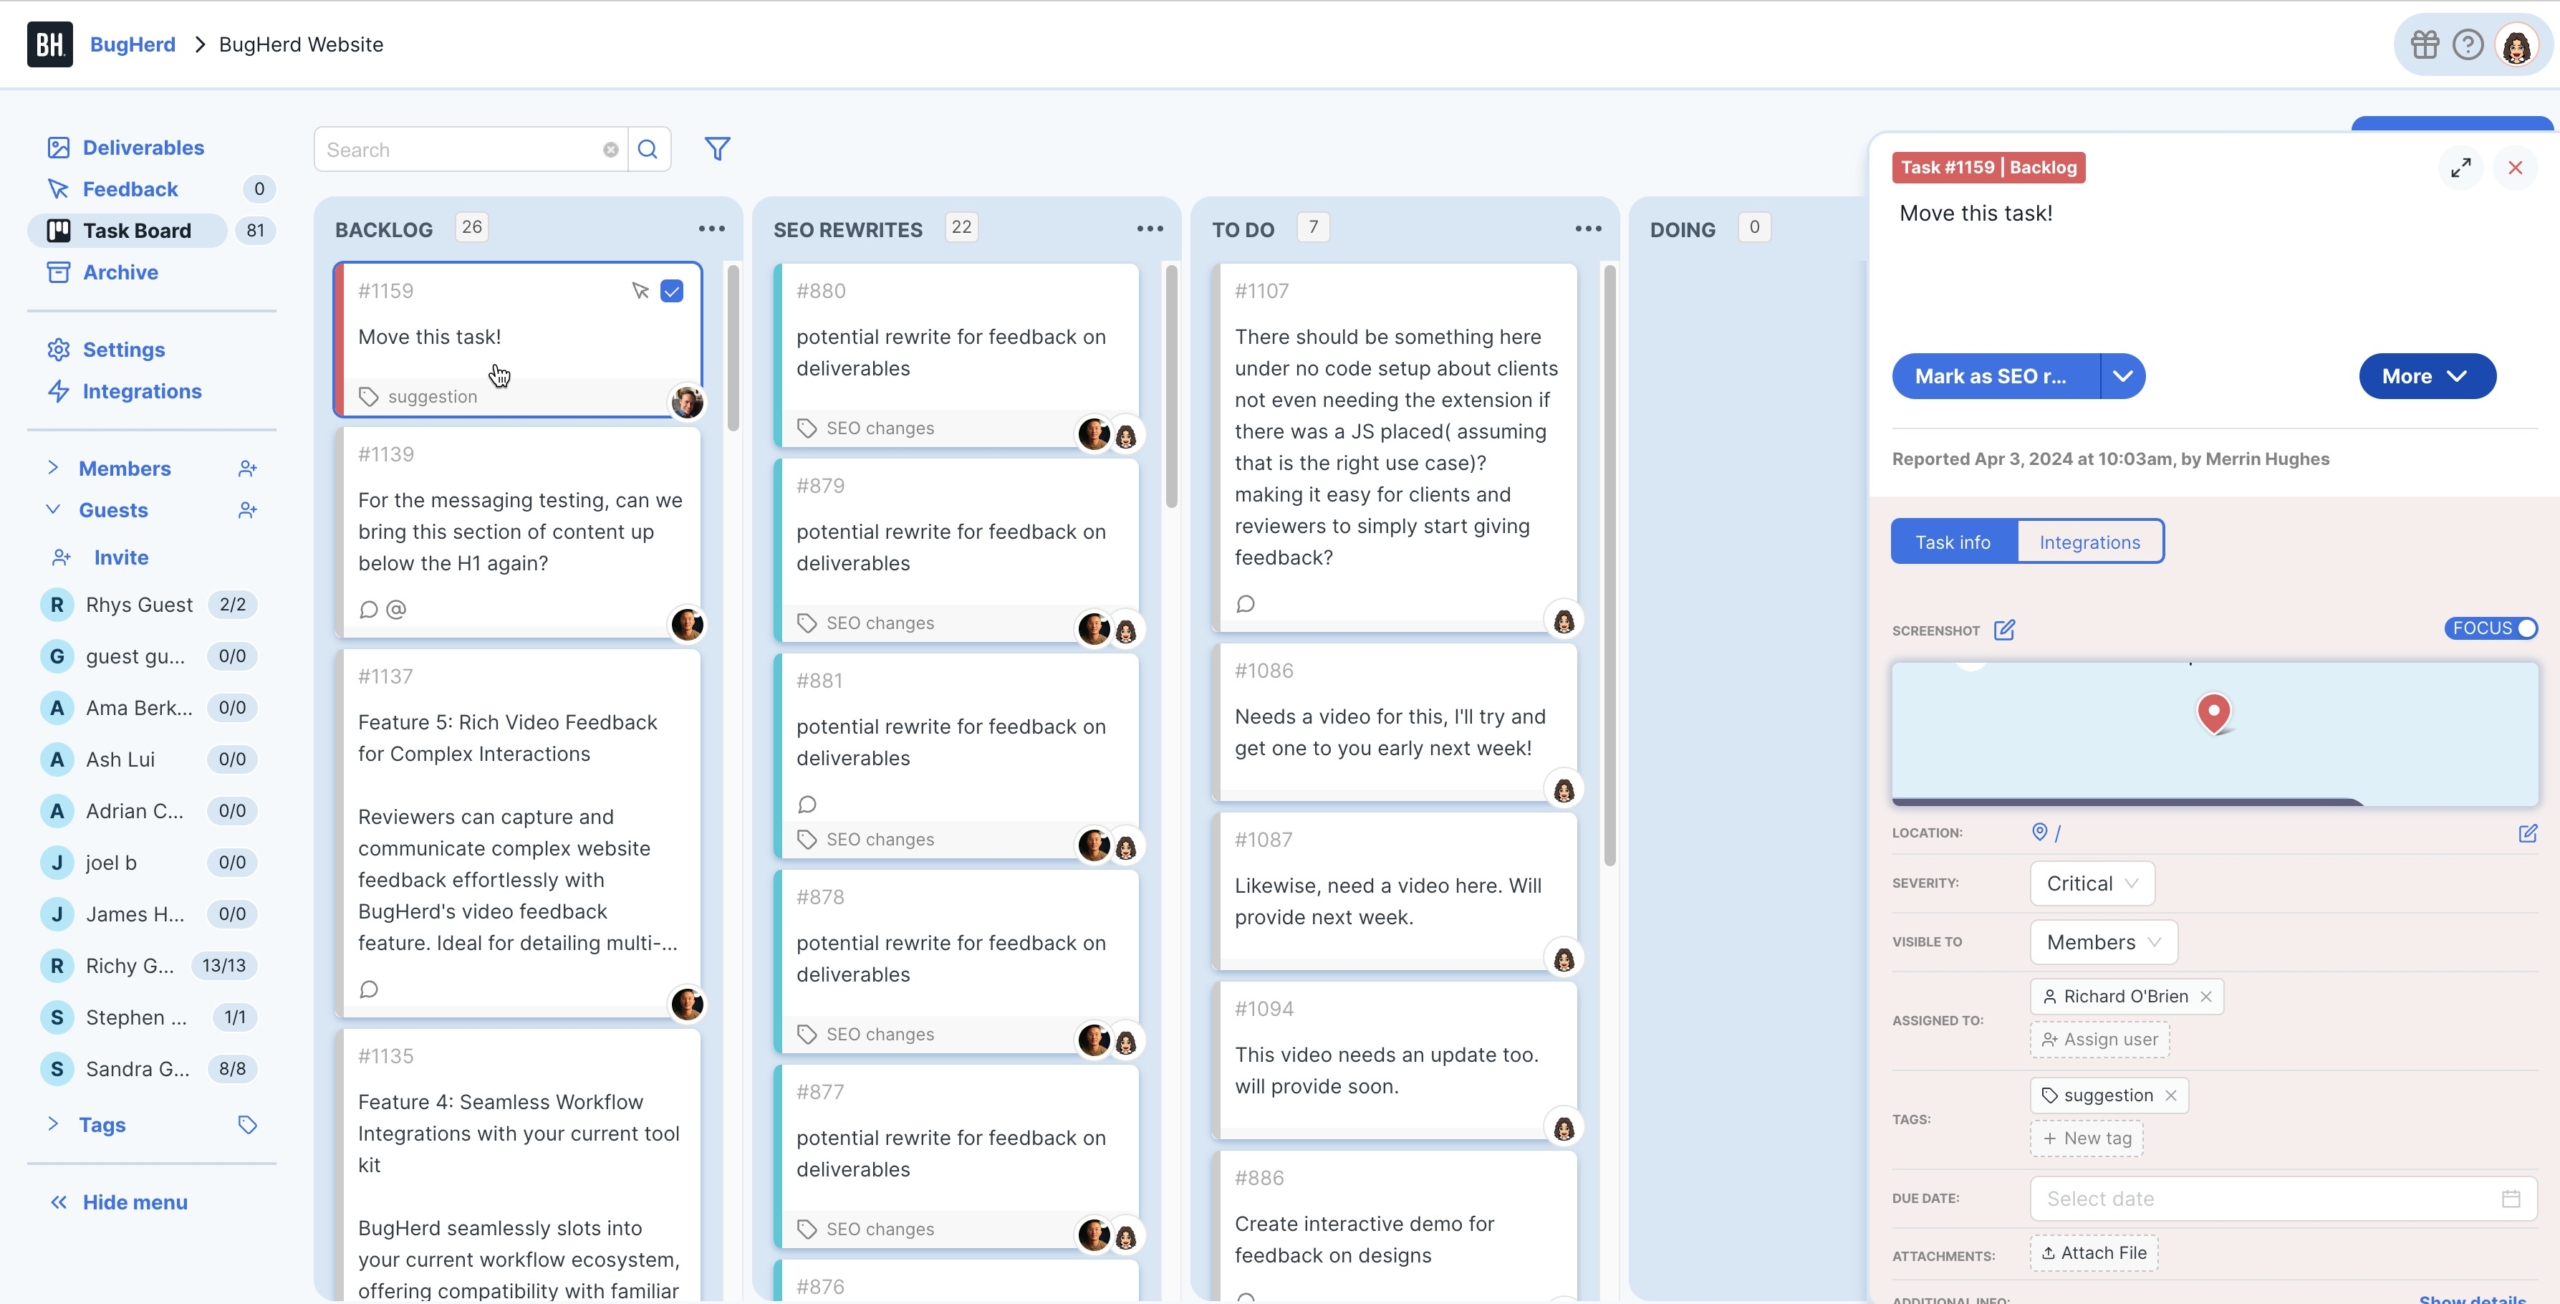The height and width of the screenshot is (1304, 2560).
Task: Click the Select date due date field
Action: click(2284, 1199)
